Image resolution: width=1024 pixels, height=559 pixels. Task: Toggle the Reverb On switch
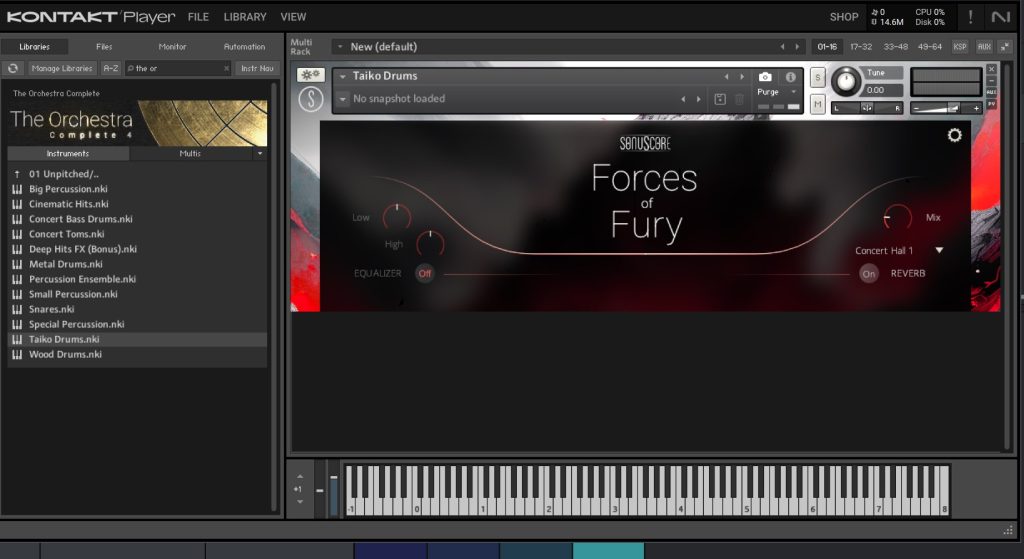tap(868, 273)
